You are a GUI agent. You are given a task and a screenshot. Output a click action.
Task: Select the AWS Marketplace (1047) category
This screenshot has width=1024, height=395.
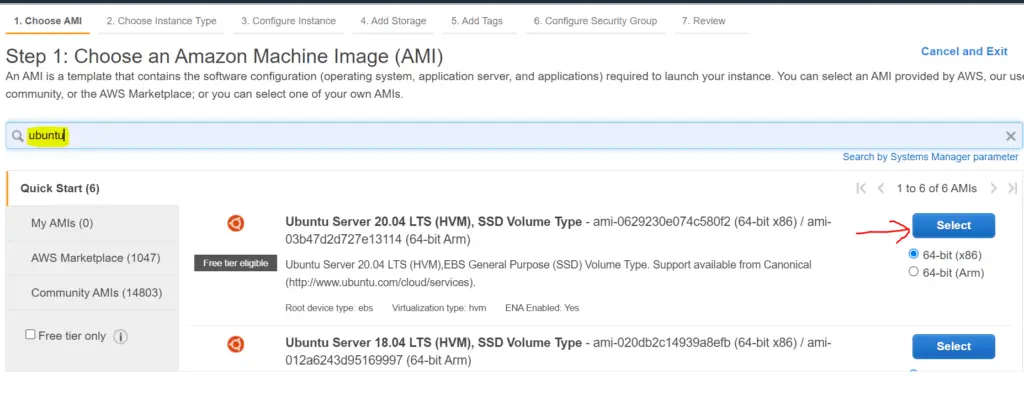[x=92, y=258]
